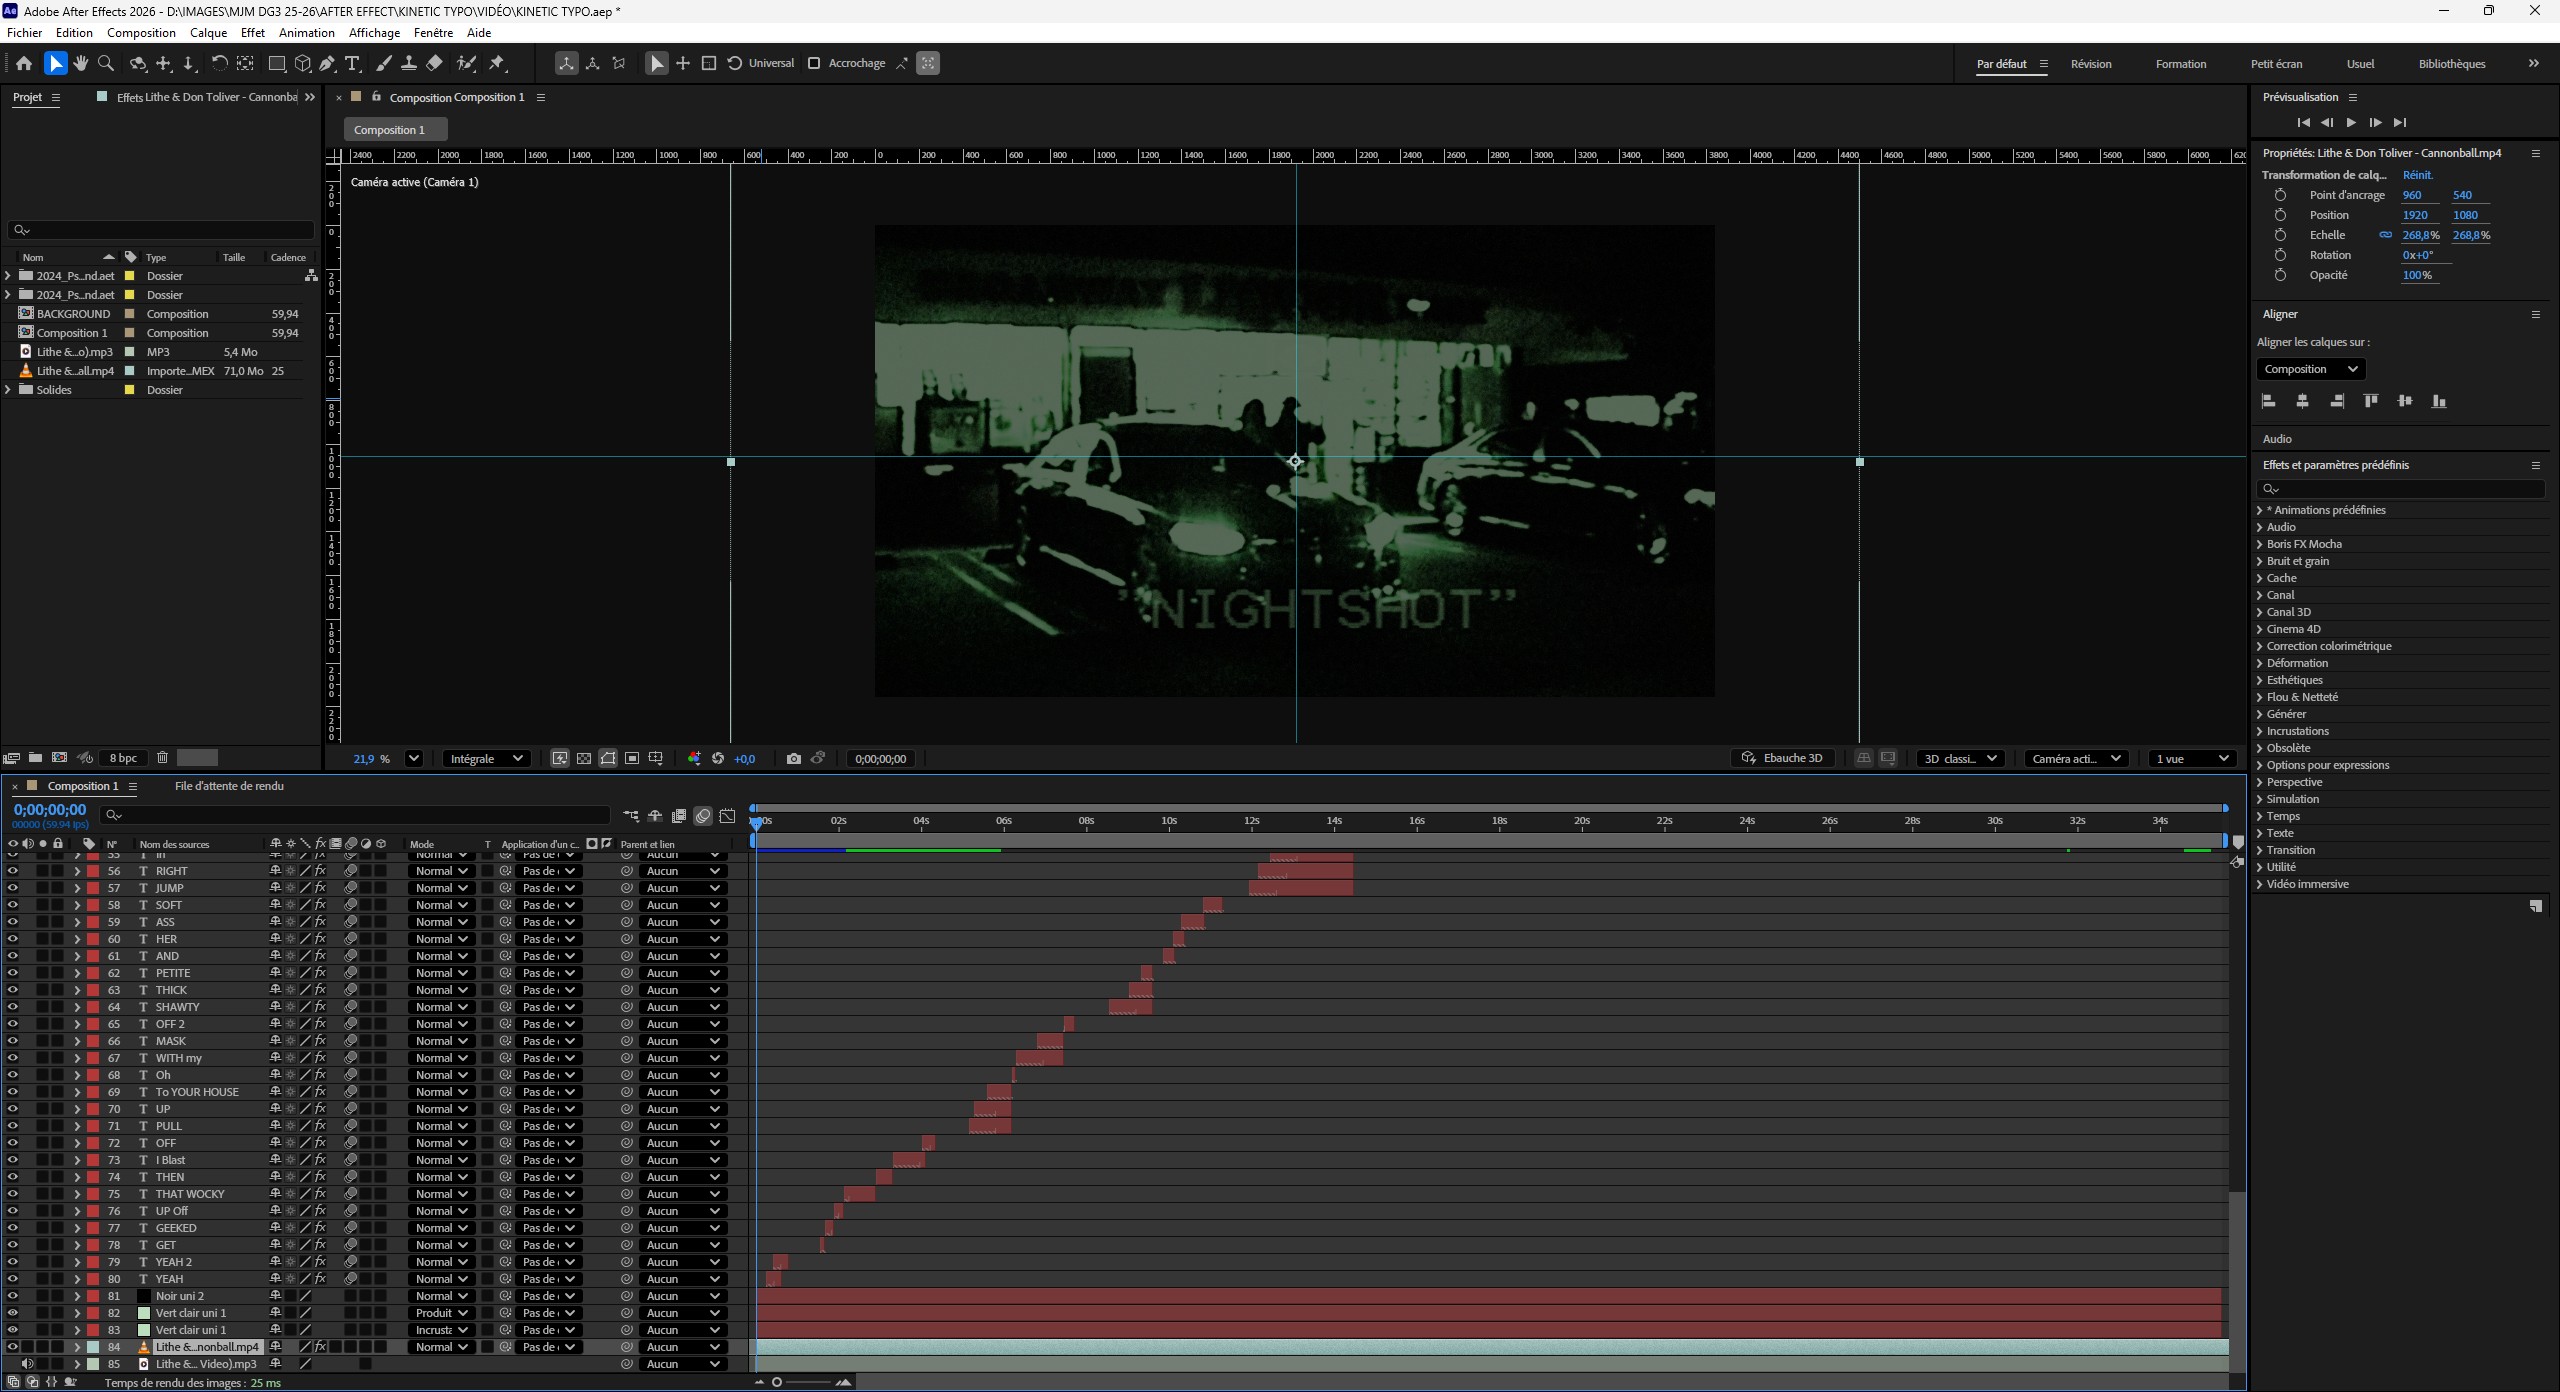Play the preview
This screenshot has width=2560, height=1392.
pos(2351,122)
